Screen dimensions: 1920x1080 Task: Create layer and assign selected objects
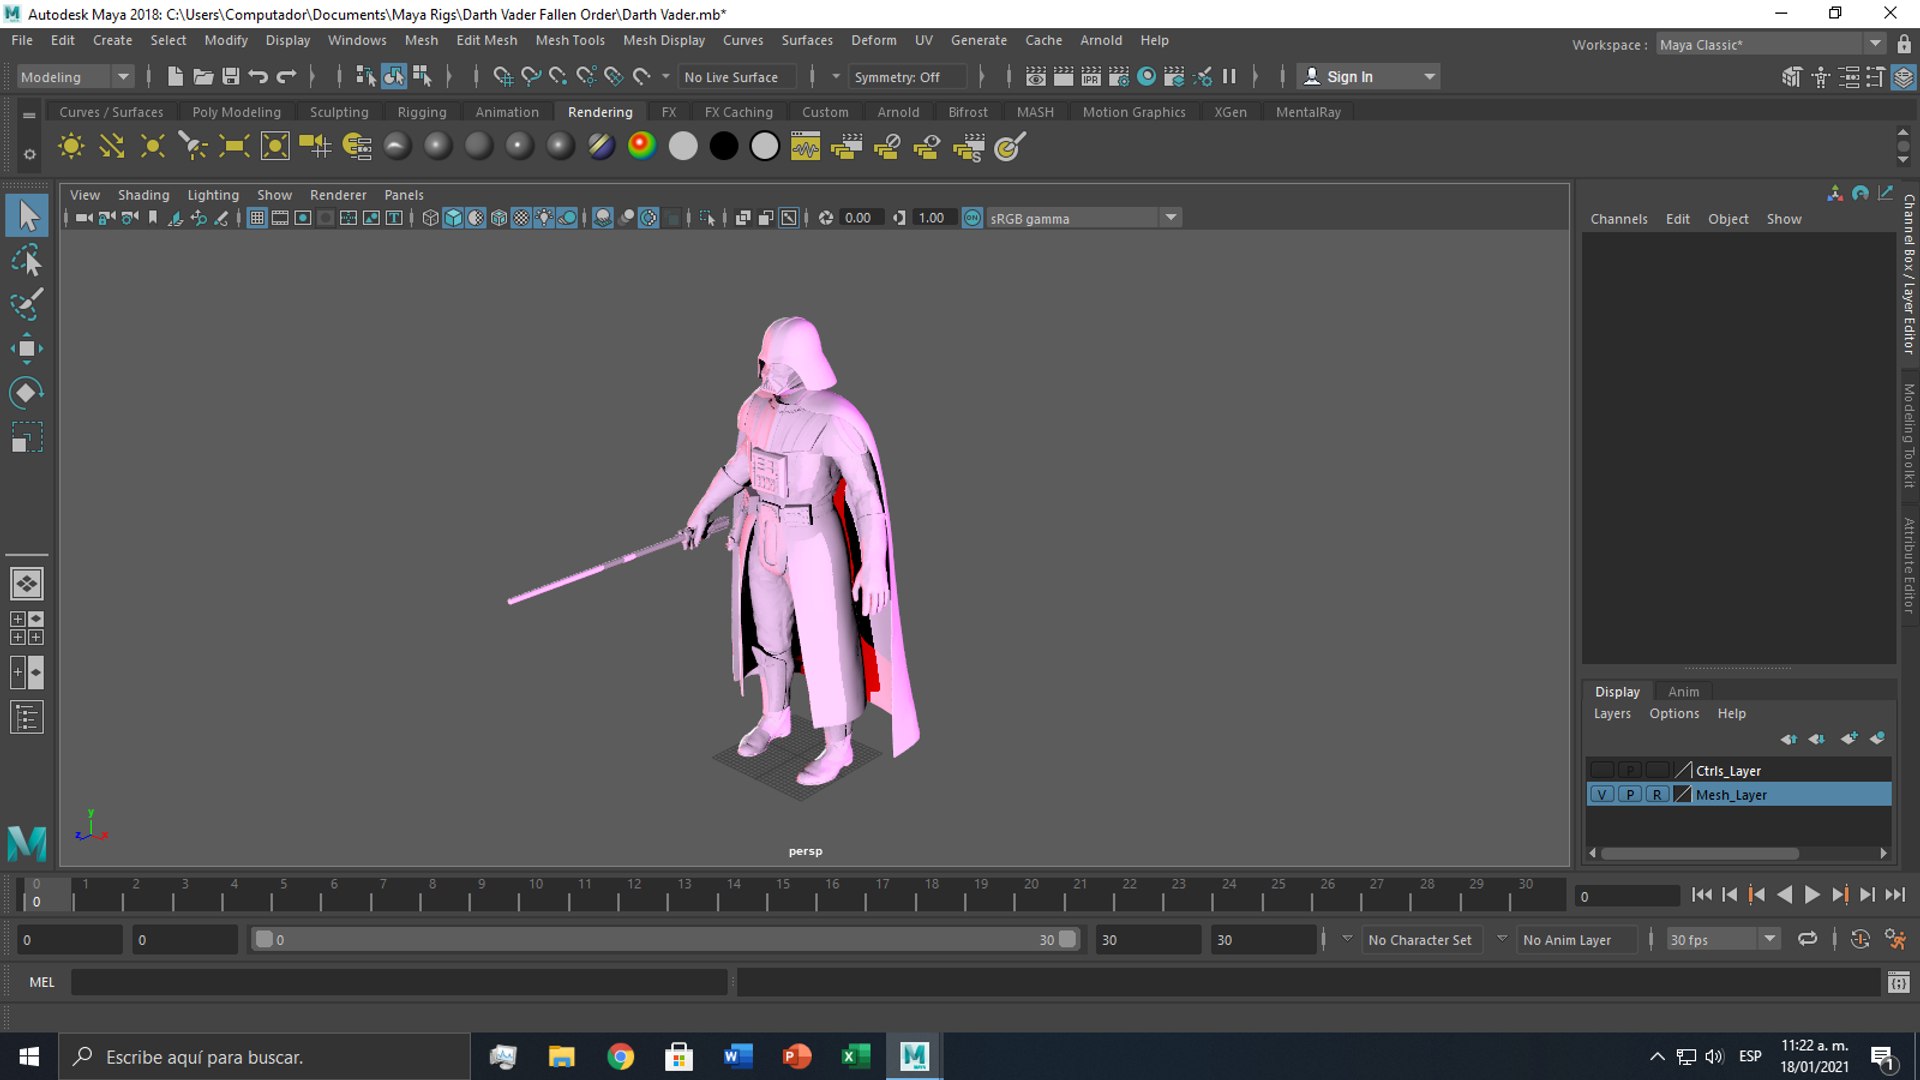pos(1877,739)
